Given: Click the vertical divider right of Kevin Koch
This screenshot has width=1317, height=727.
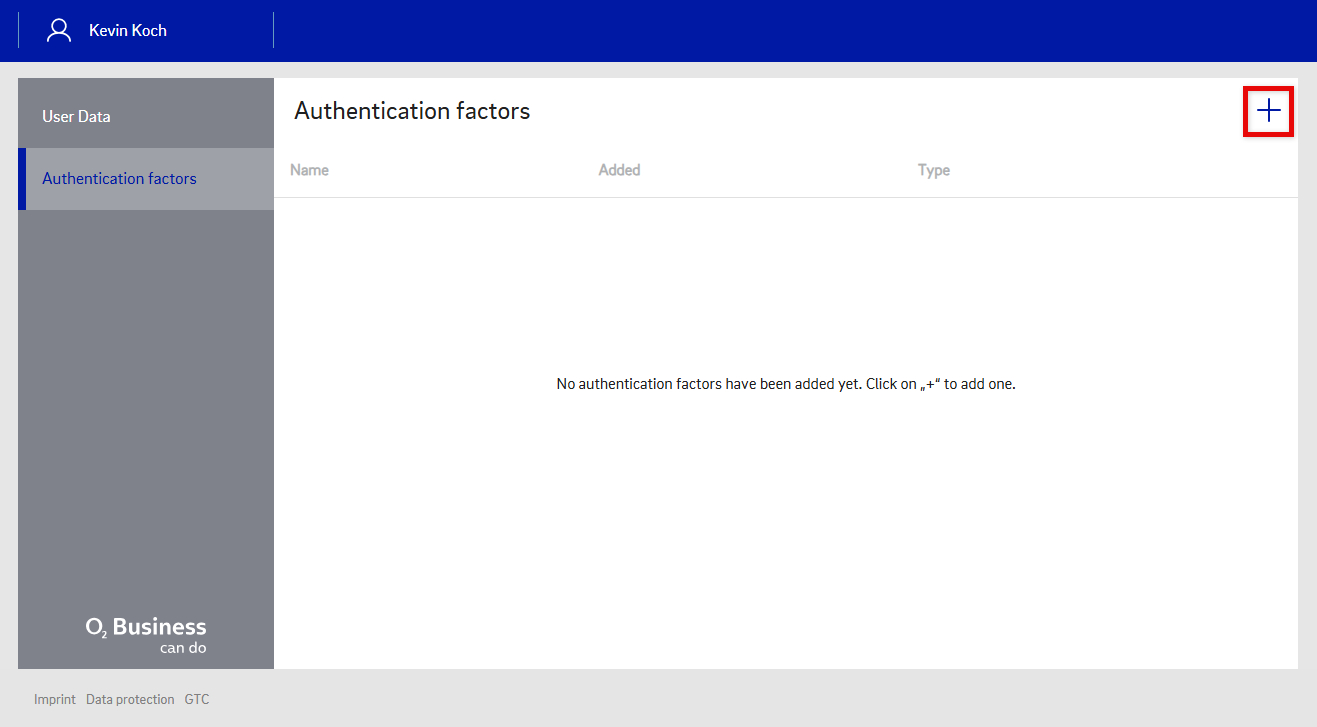Looking at the screenshot, I should [273, 30].
